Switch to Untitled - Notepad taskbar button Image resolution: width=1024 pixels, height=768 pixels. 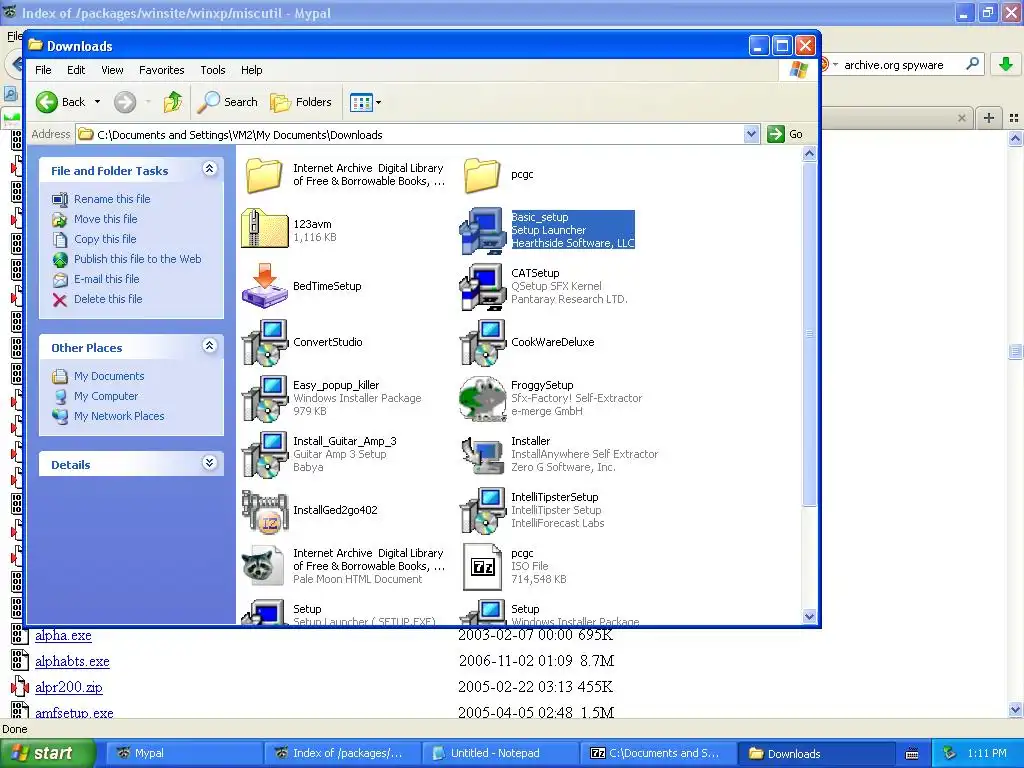click(502, 753)
